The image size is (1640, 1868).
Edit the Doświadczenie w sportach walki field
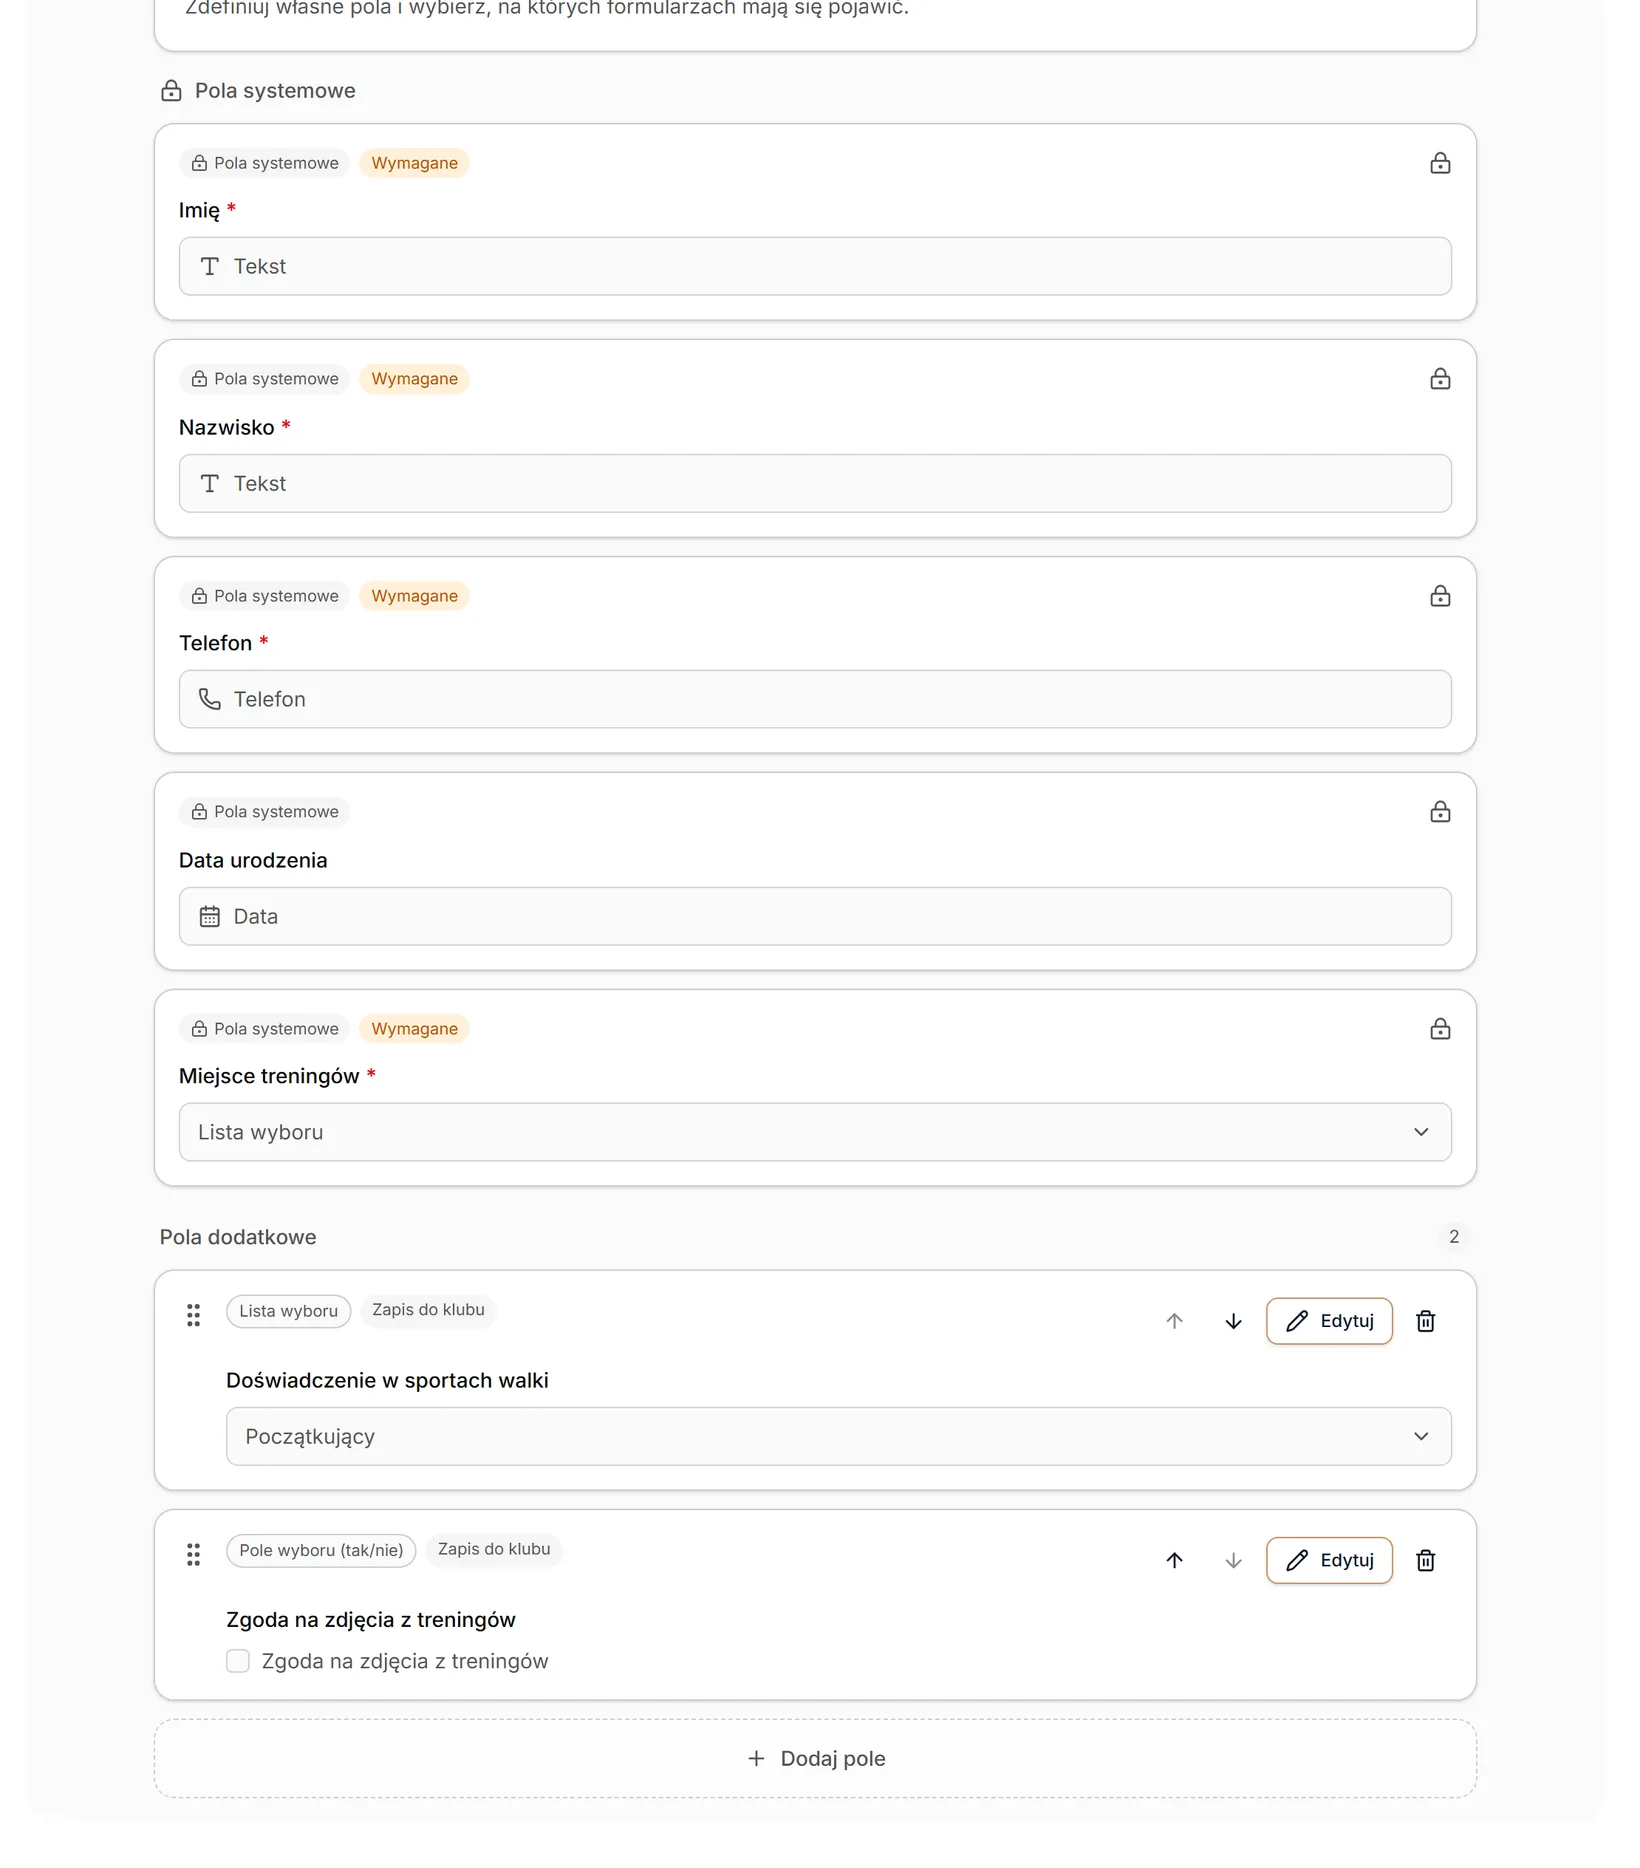(1329, 1321)
